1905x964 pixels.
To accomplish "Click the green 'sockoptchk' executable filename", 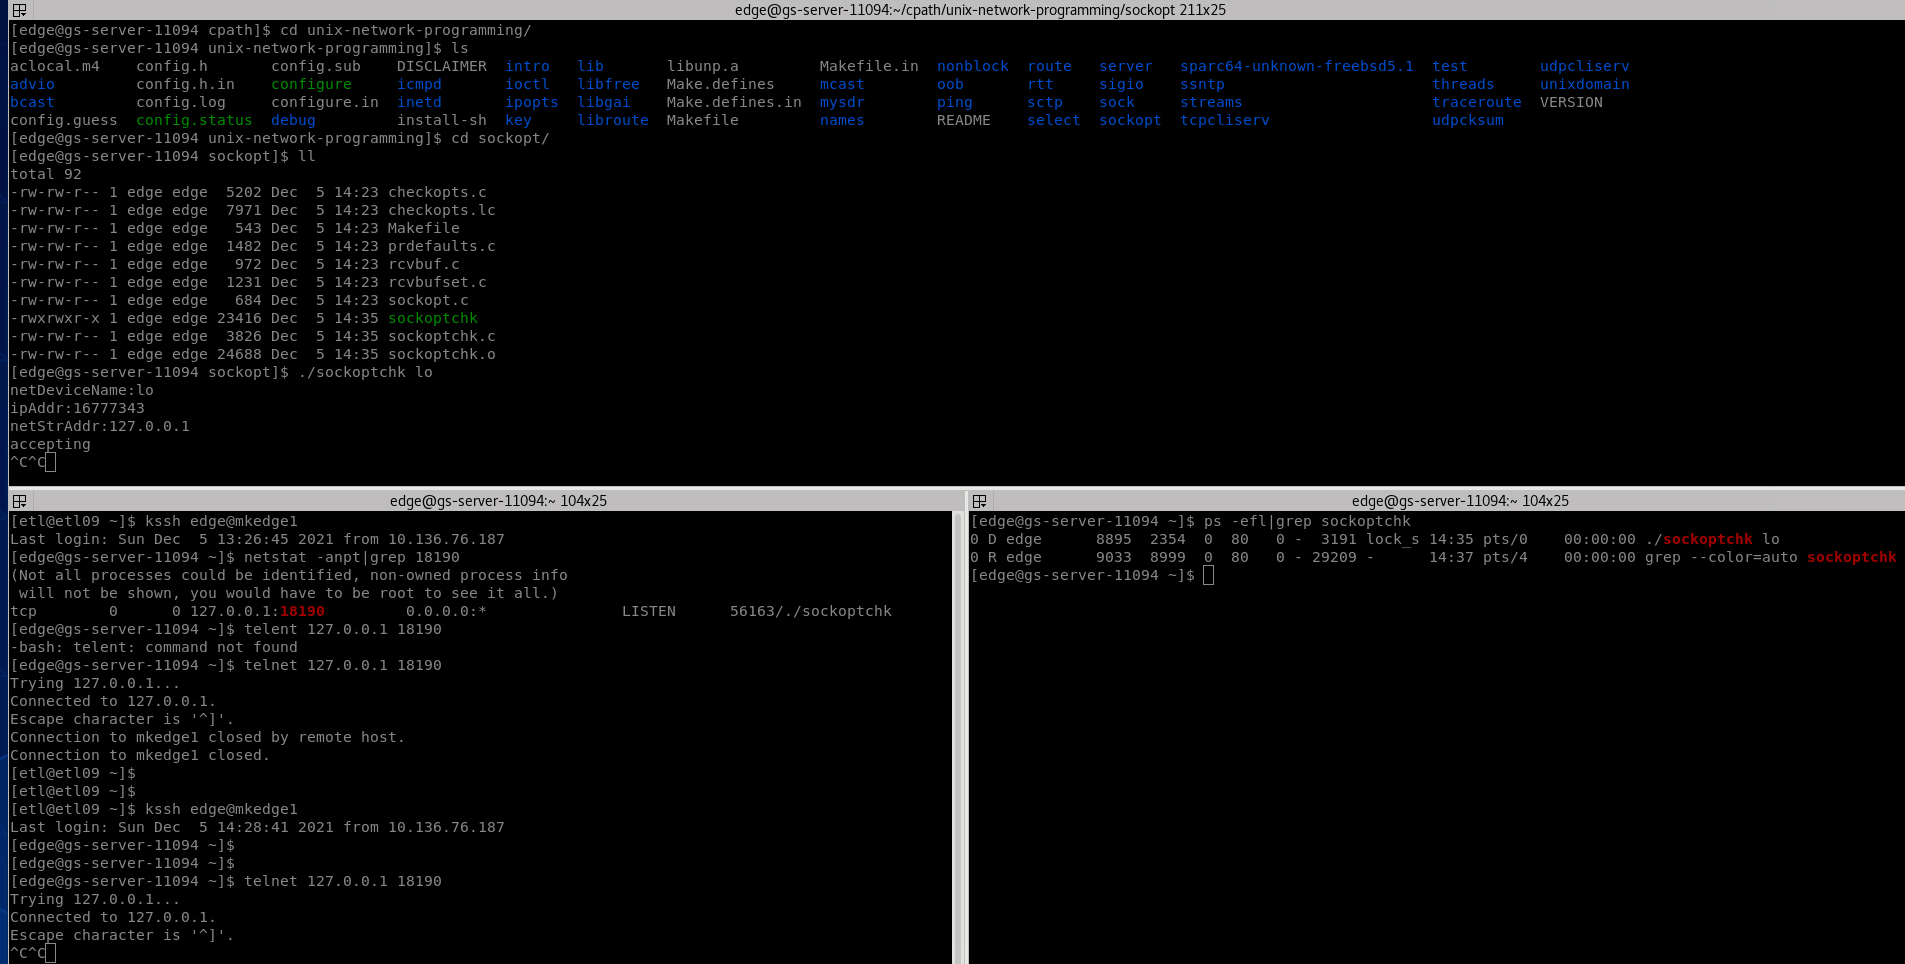I will point(433,318).
